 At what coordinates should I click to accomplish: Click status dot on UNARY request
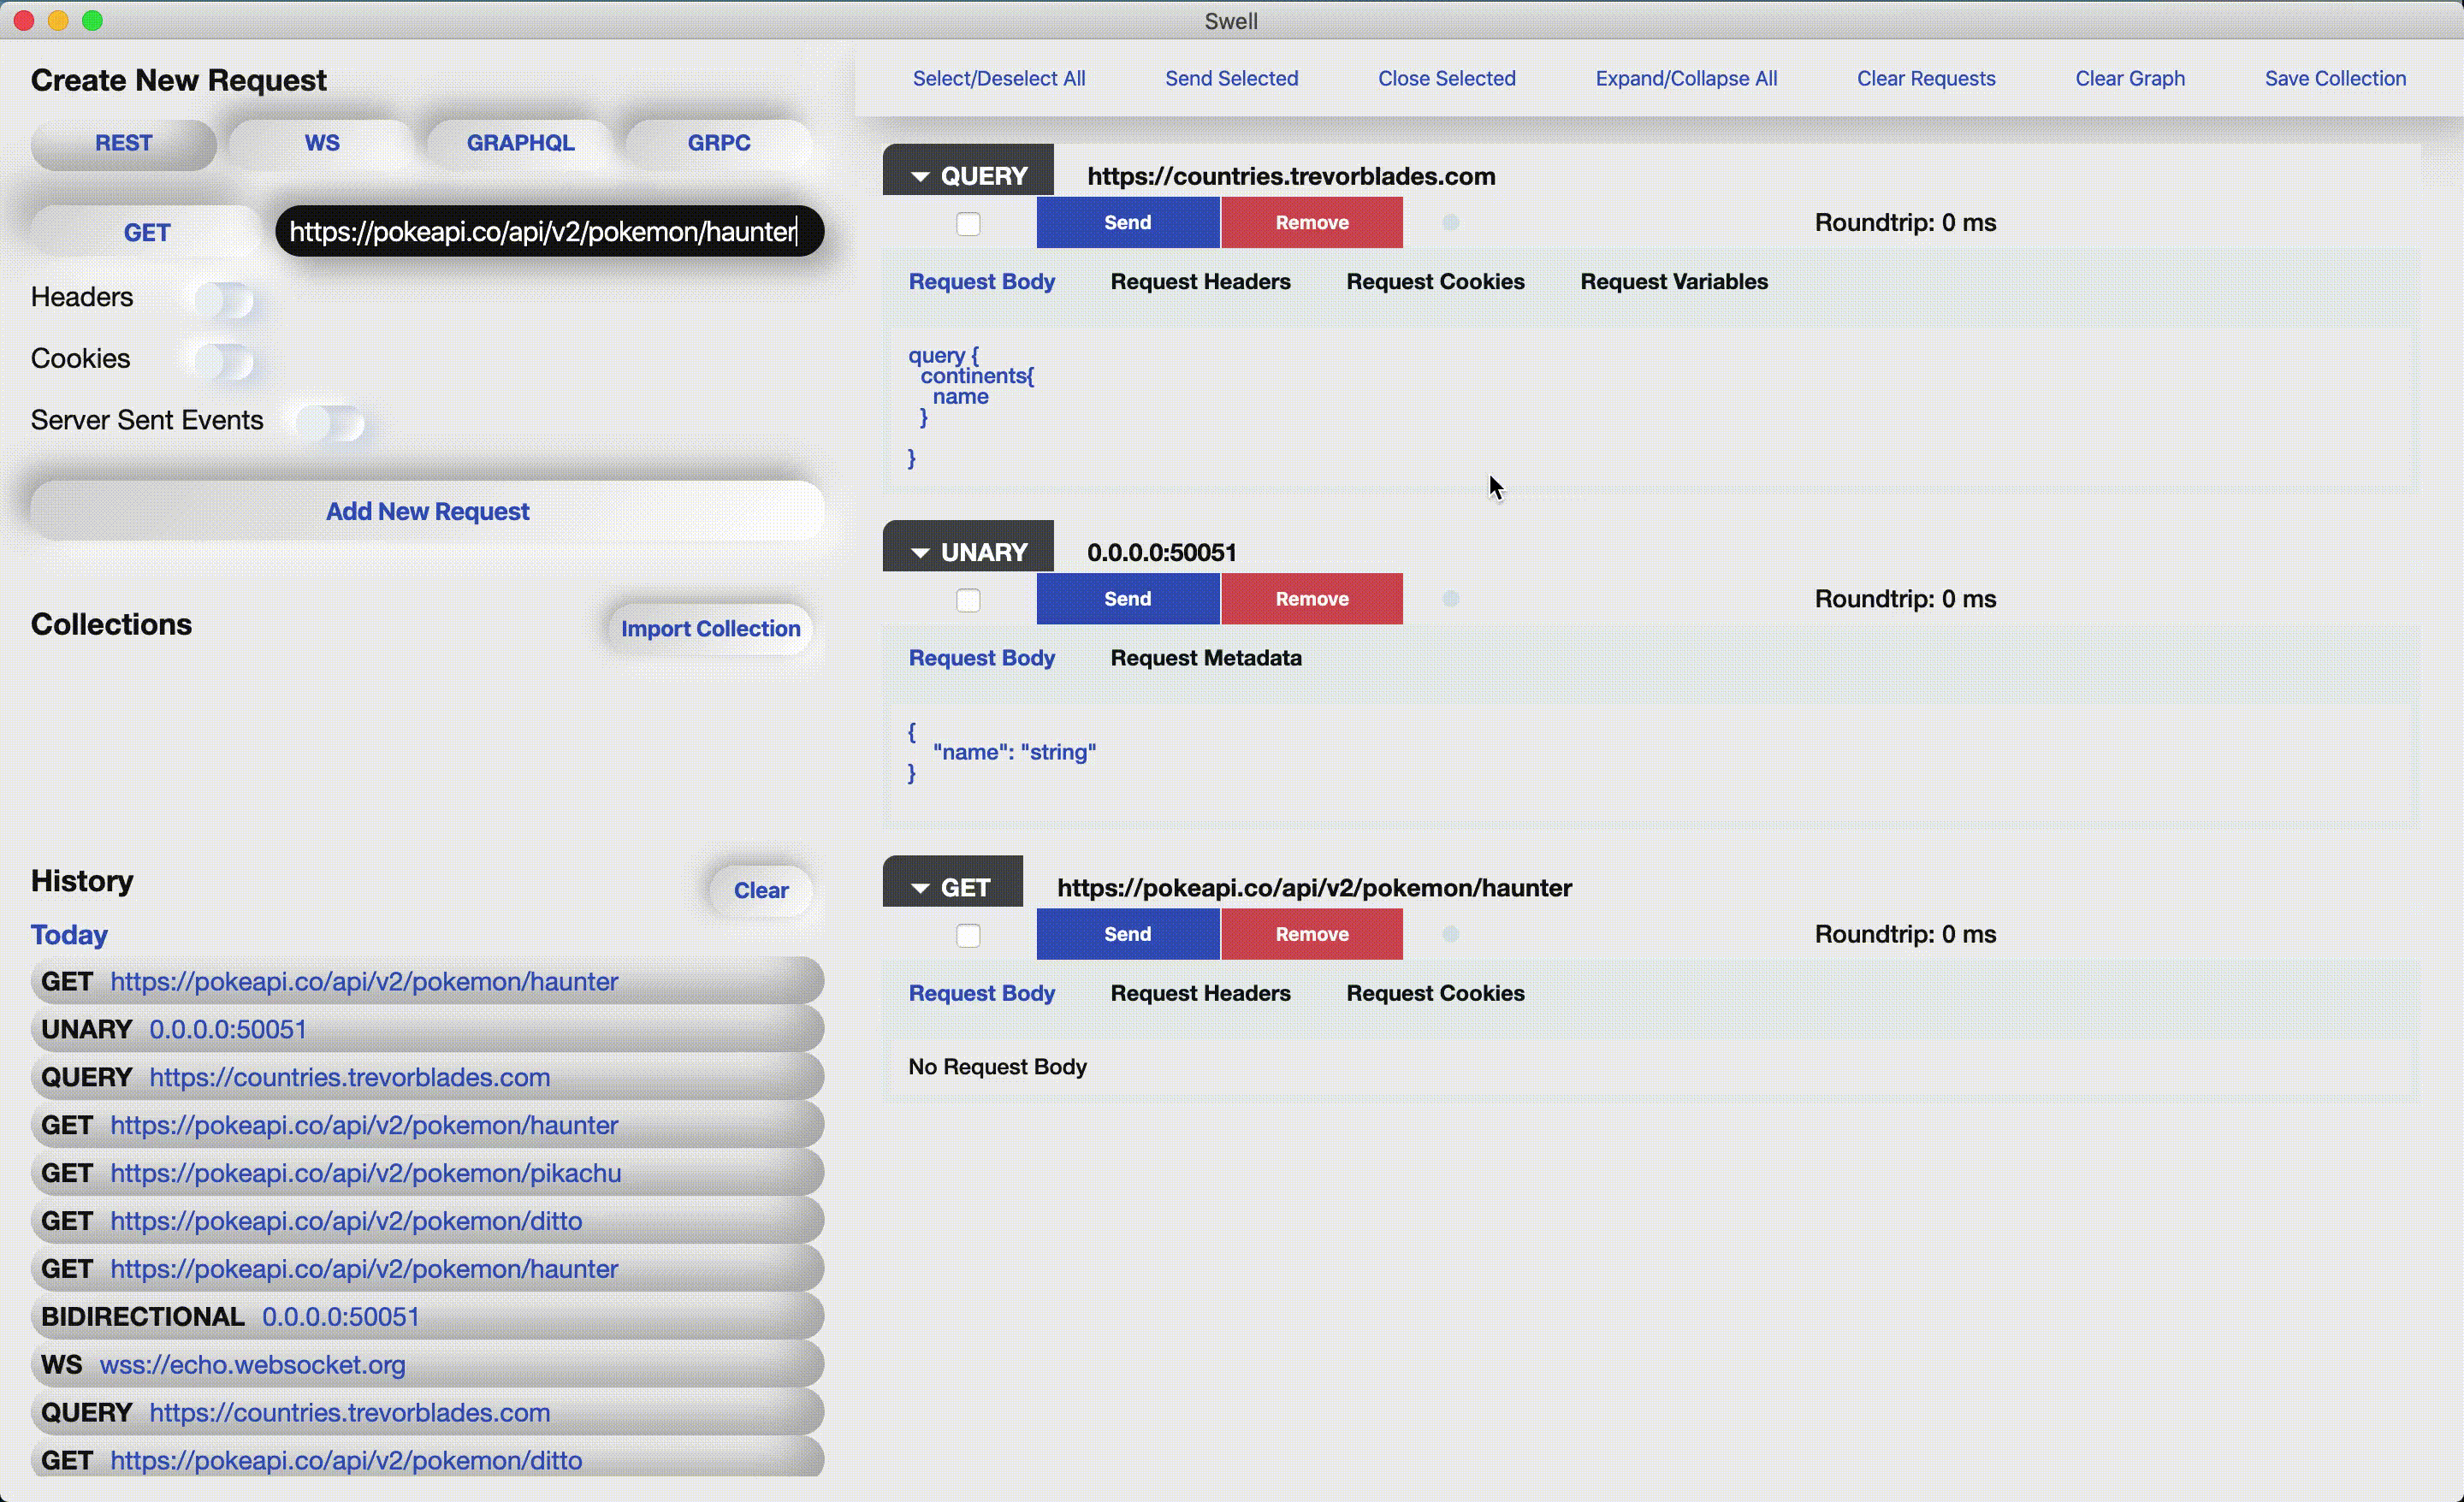1450,599
